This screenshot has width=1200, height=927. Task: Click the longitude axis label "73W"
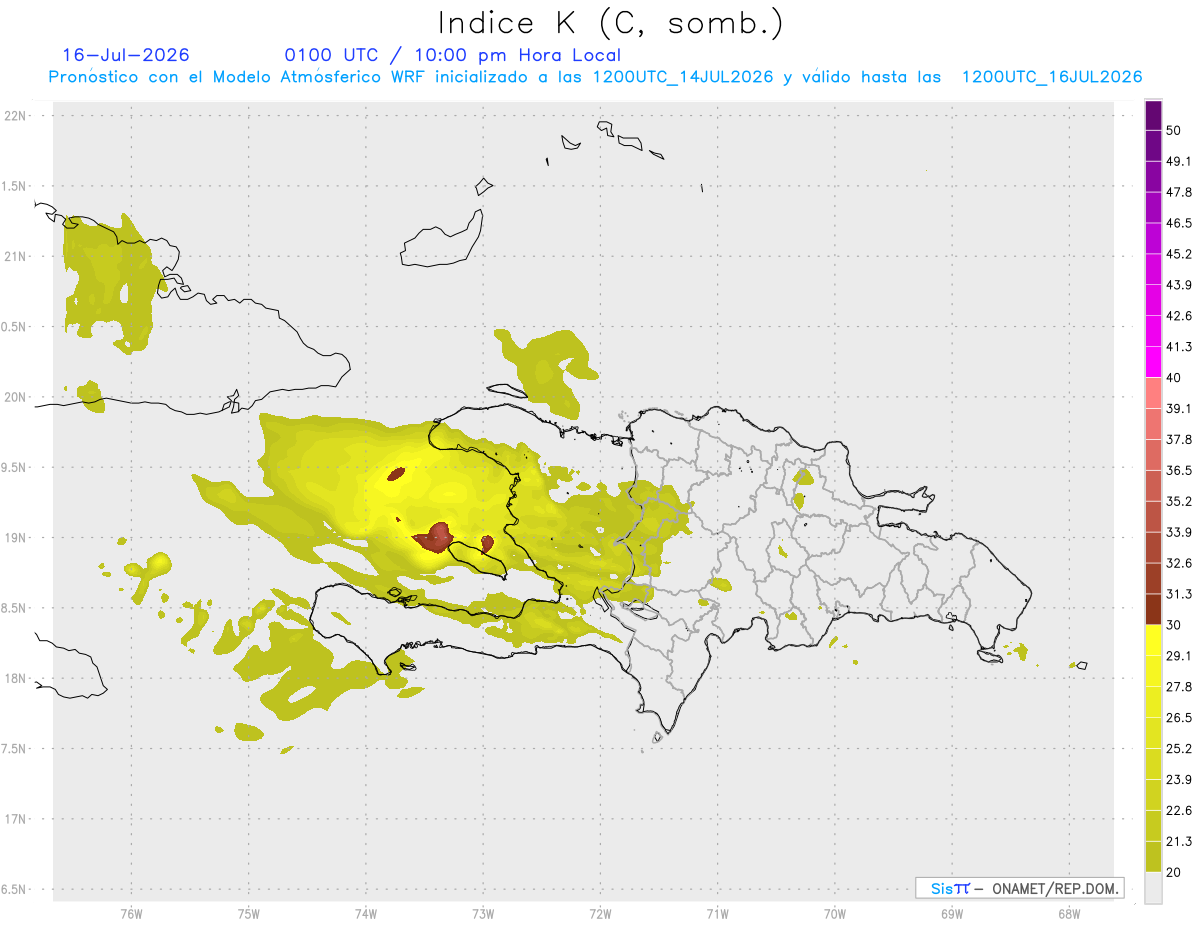tap(483, 913)
